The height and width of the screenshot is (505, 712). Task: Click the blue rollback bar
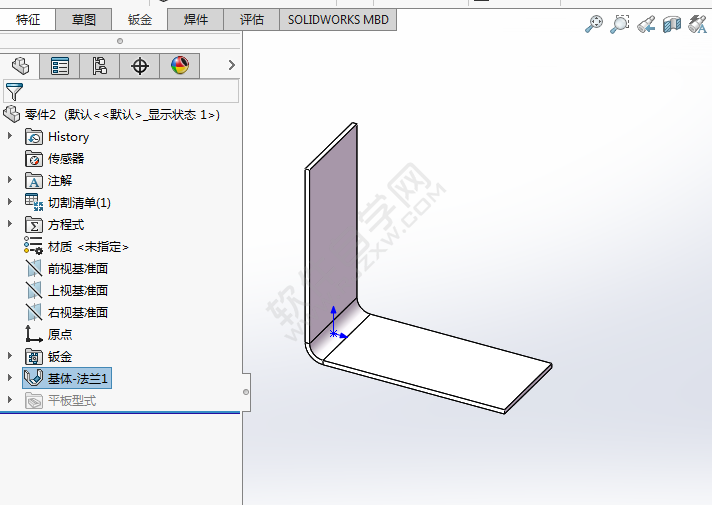(120, 412)
